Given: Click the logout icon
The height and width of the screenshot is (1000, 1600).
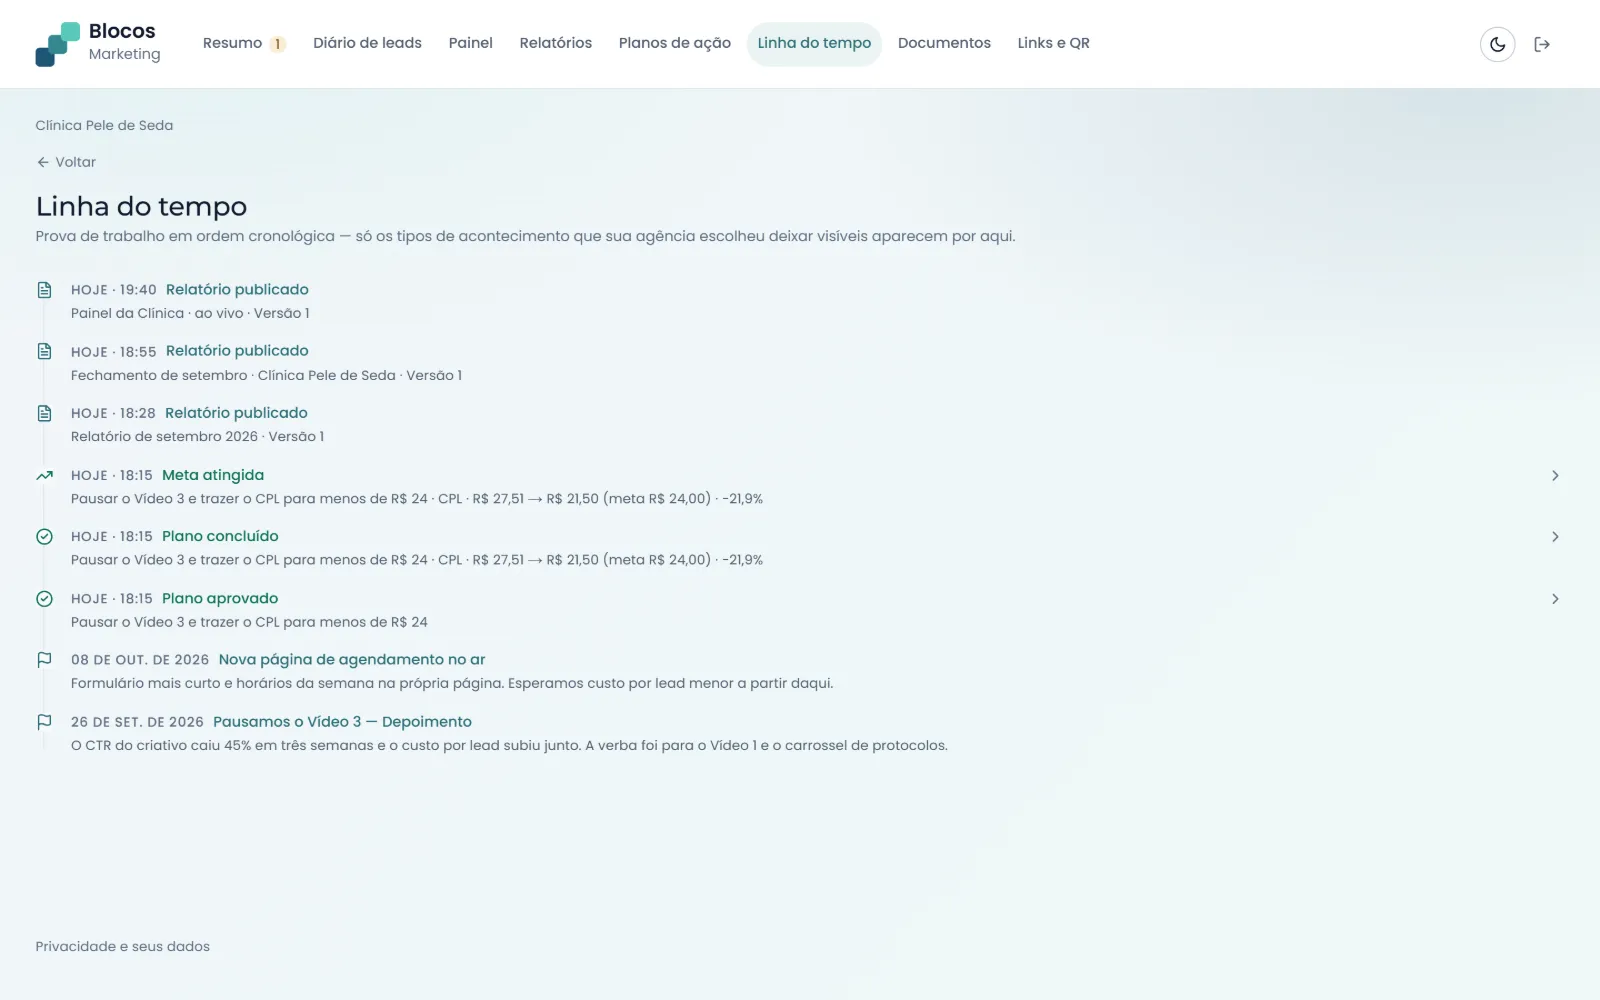Looking at the screenshot, I should [1542, 44].
